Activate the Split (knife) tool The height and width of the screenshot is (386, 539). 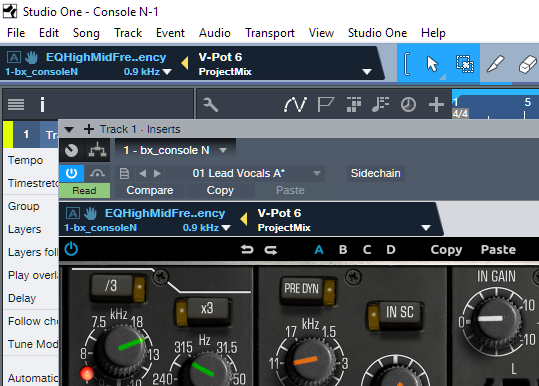tap(495, 64)
